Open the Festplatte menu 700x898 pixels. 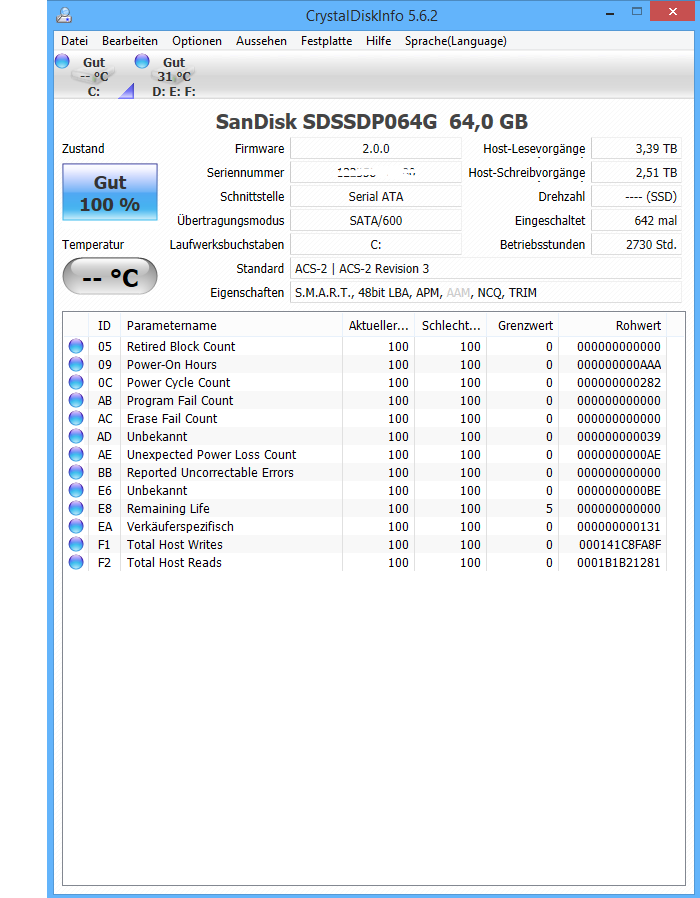coord(327,41)
